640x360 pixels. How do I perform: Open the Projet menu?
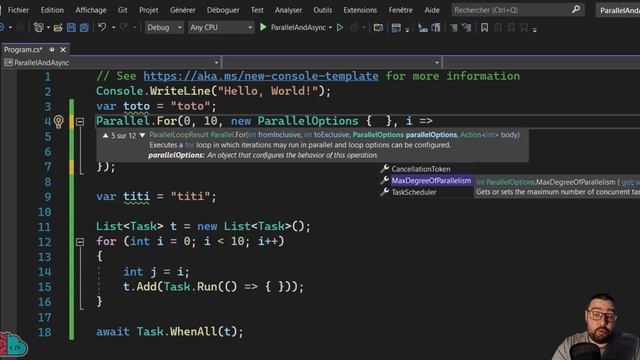point(149,10)
